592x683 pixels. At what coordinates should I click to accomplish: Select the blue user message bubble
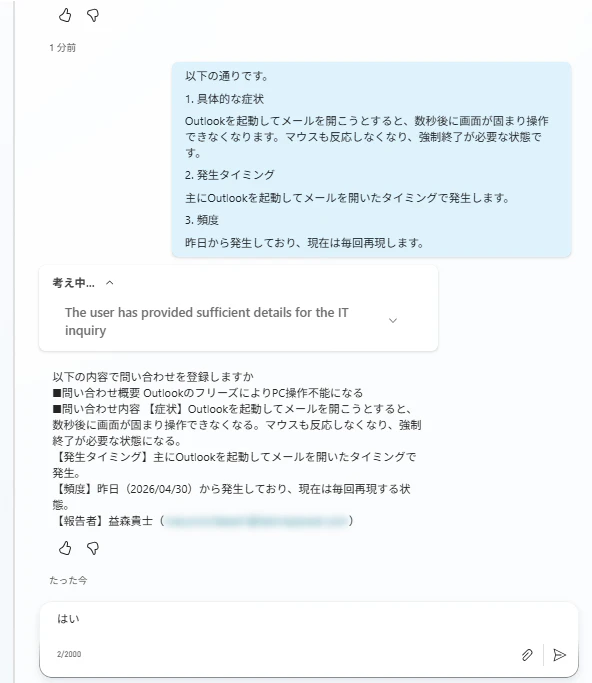(371, 159)
